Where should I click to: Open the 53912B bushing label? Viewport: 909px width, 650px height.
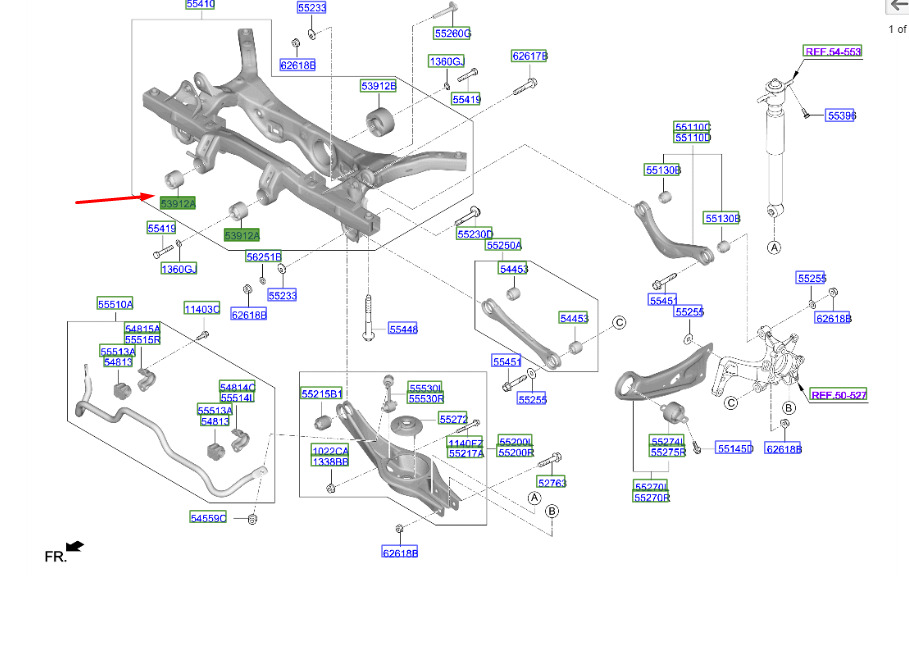[x=379, y=86]
